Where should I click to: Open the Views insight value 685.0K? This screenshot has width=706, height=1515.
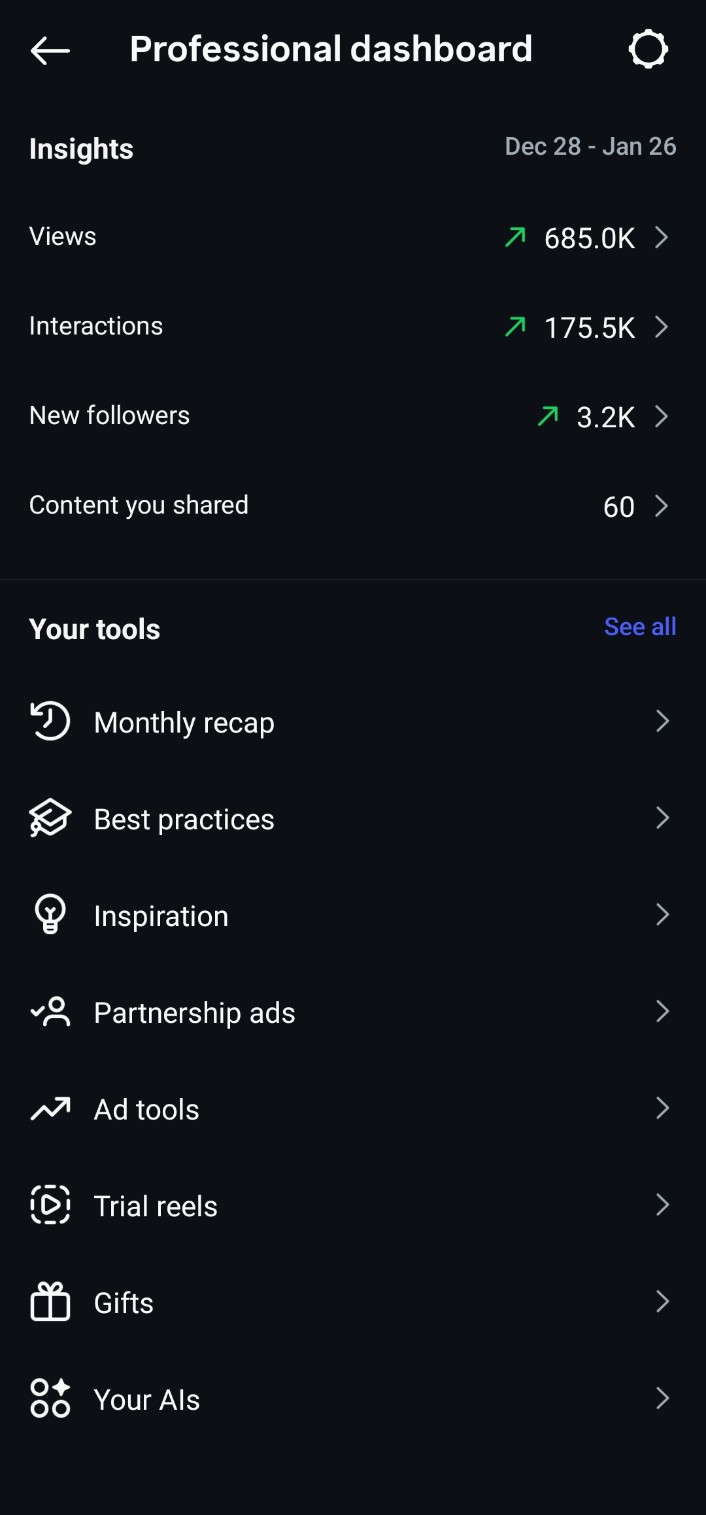click(x=589, y=239)
